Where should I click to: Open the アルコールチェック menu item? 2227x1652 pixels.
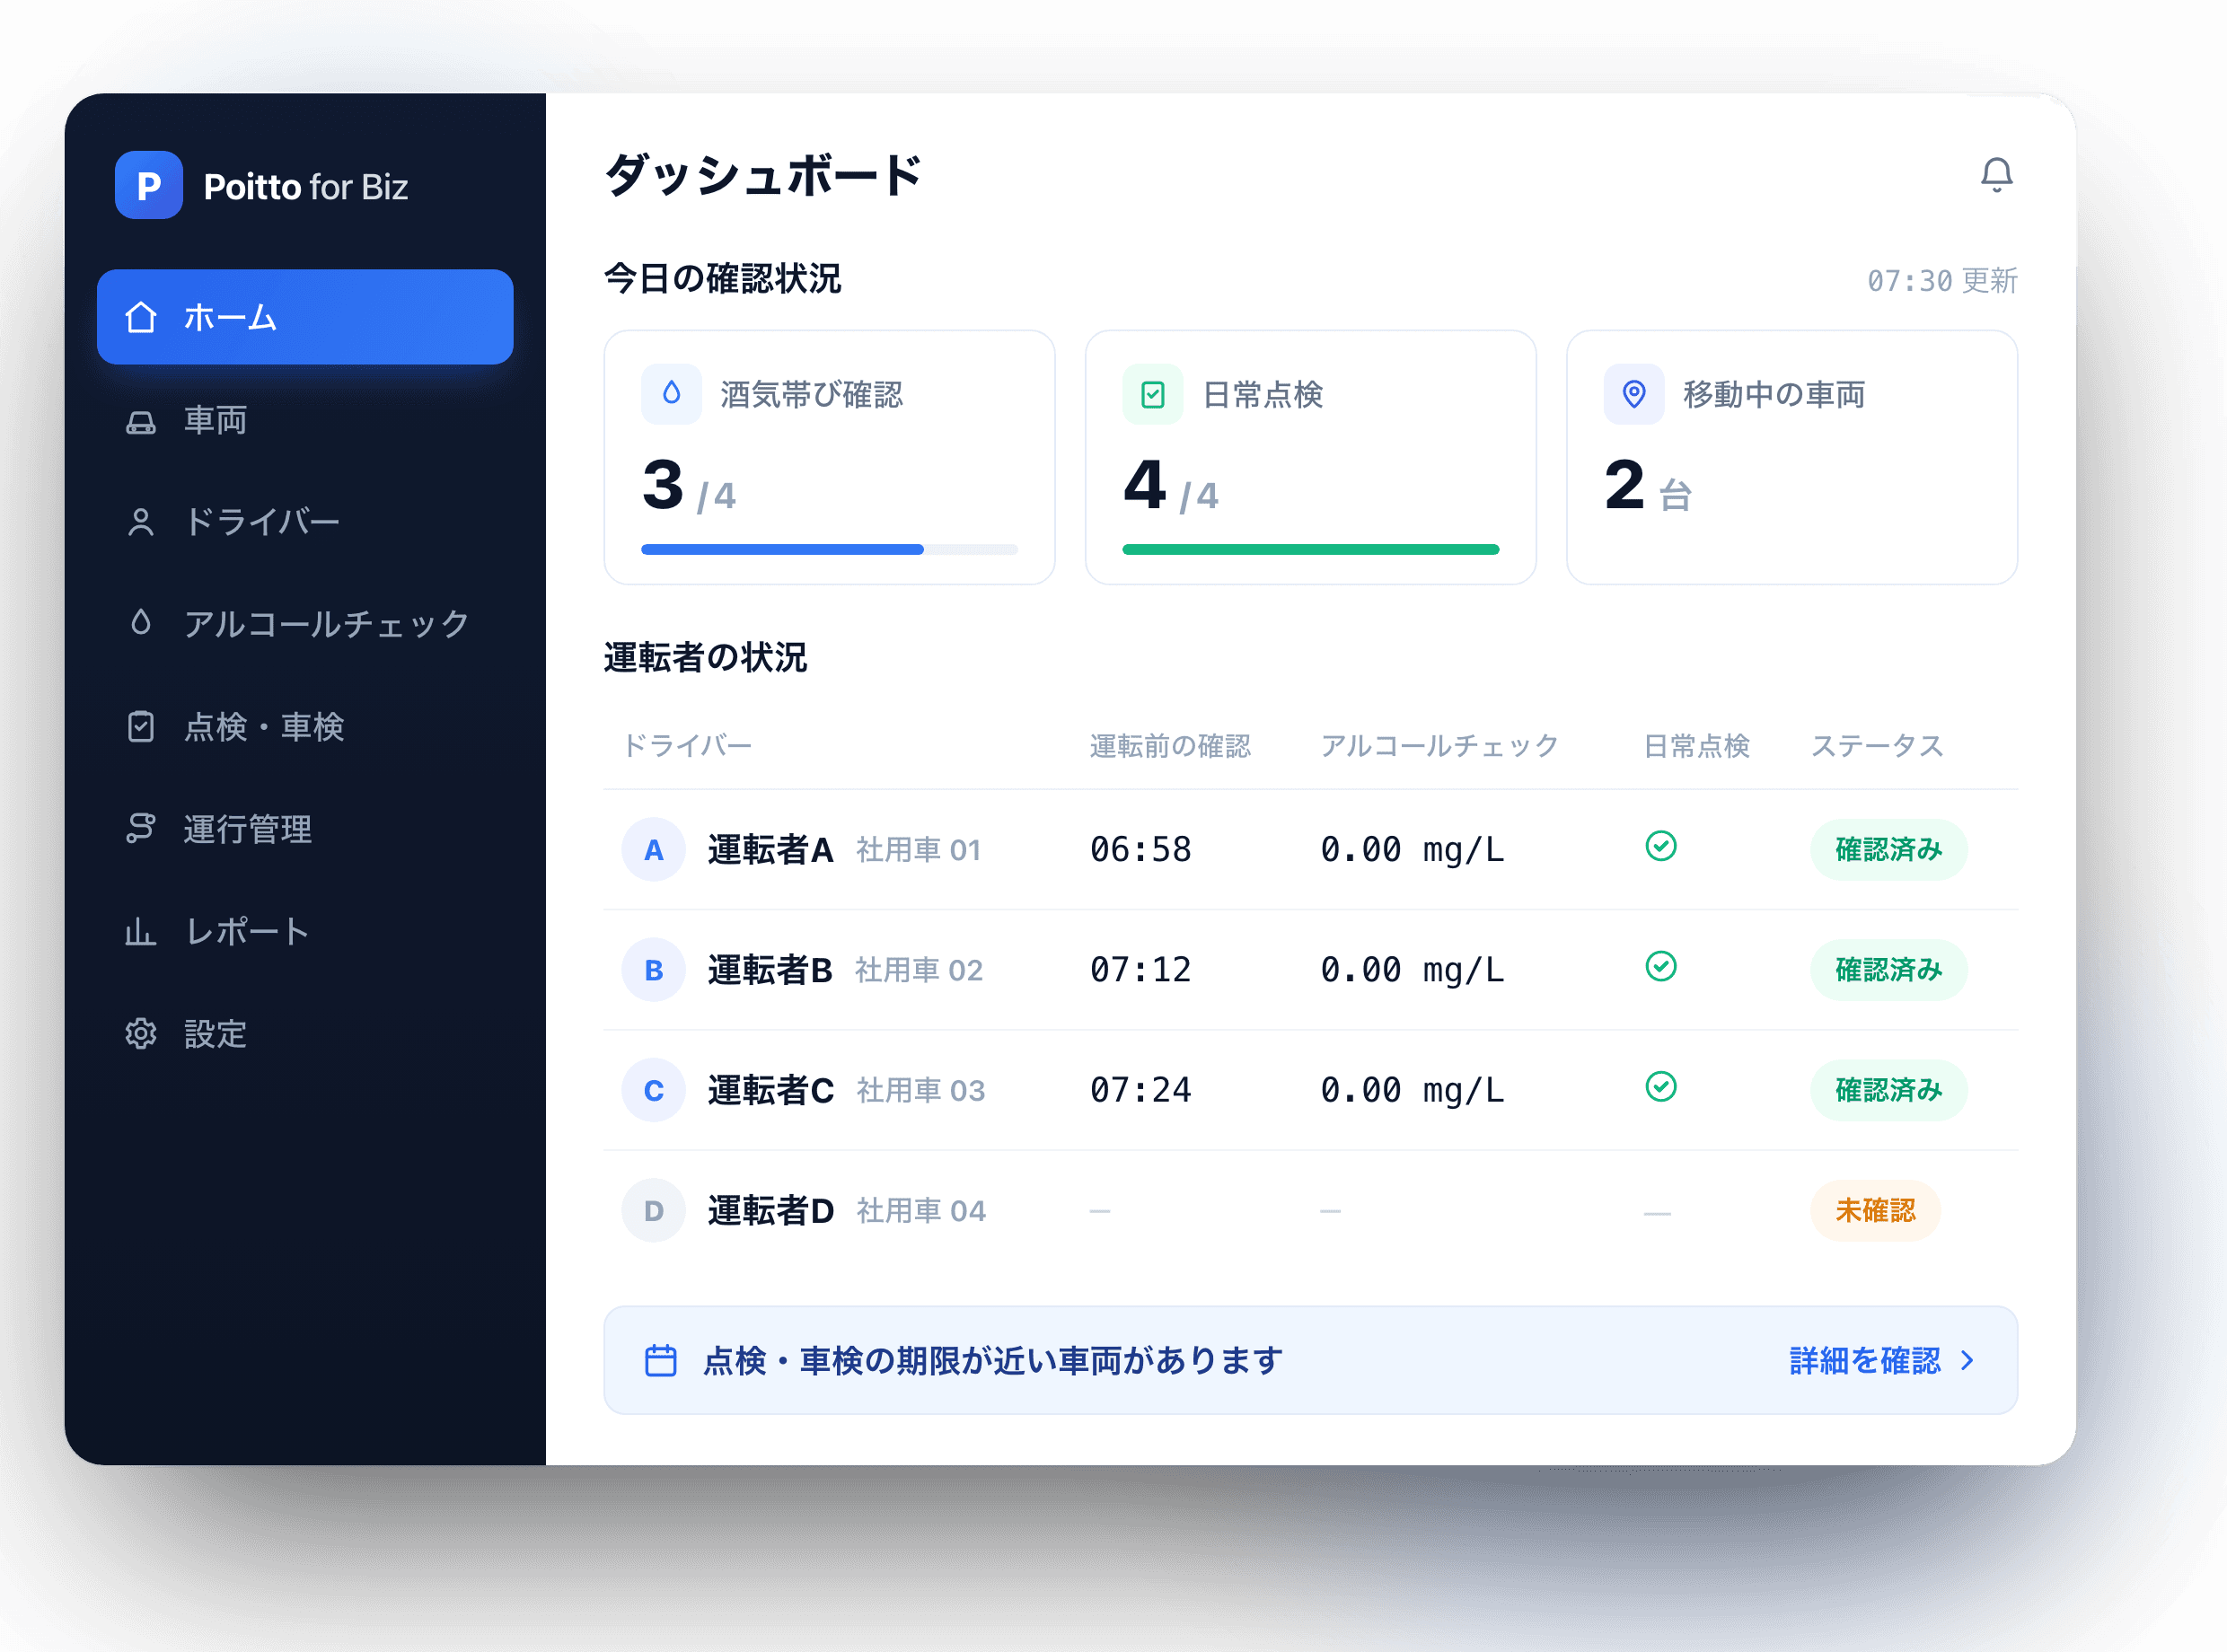(x=305, y=624)
